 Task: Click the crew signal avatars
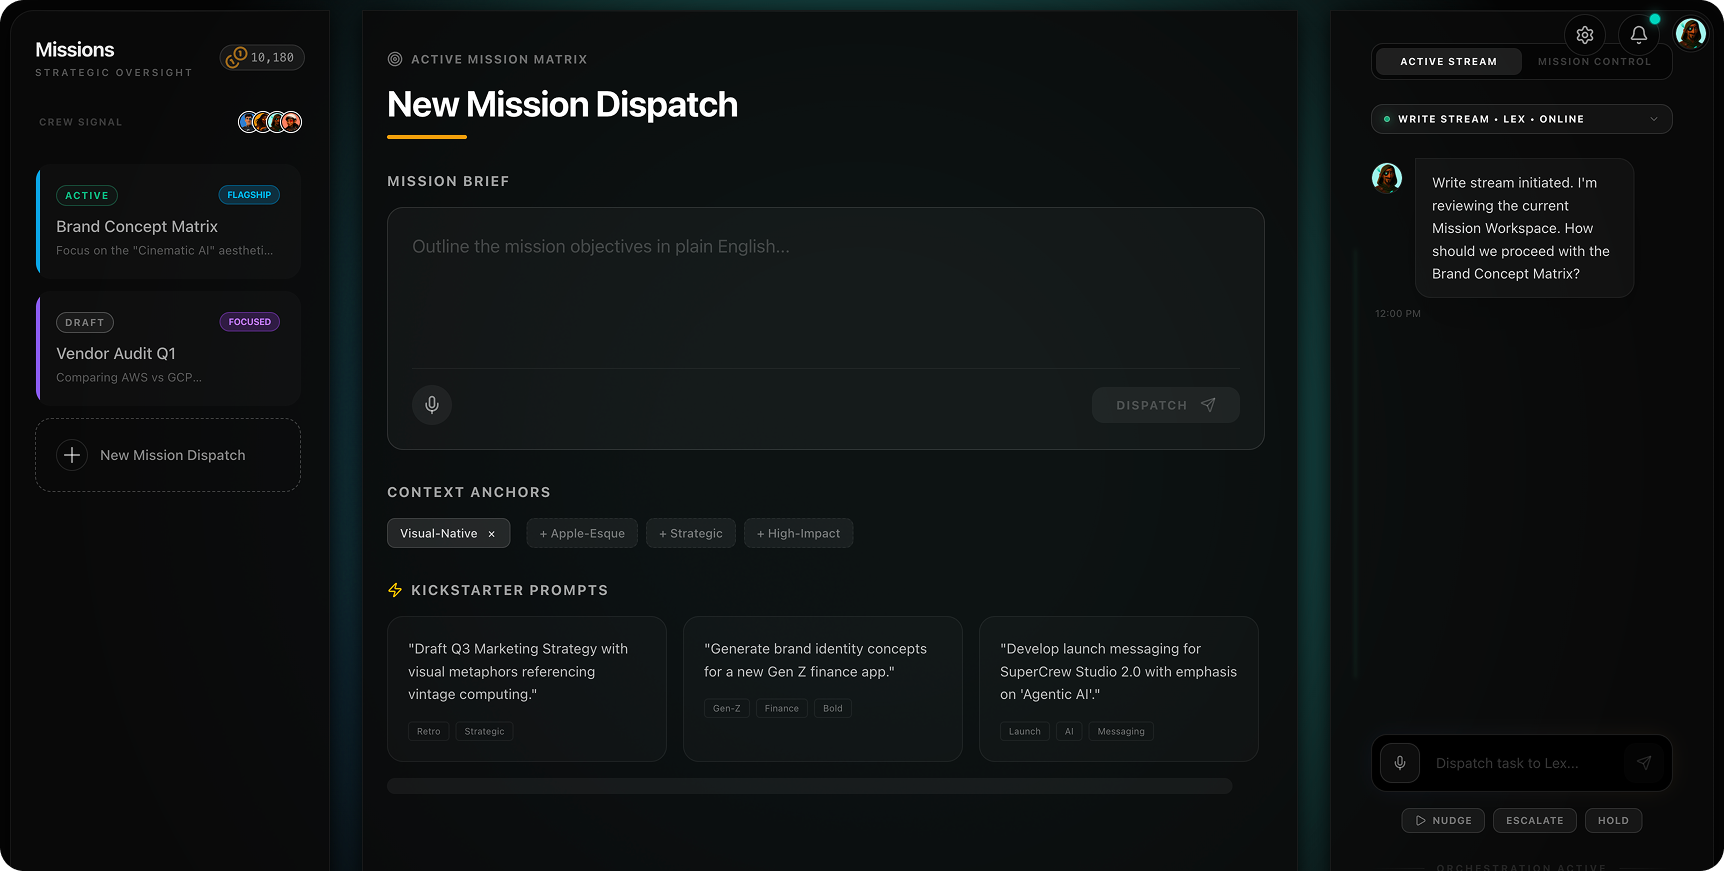coord(270,122)
